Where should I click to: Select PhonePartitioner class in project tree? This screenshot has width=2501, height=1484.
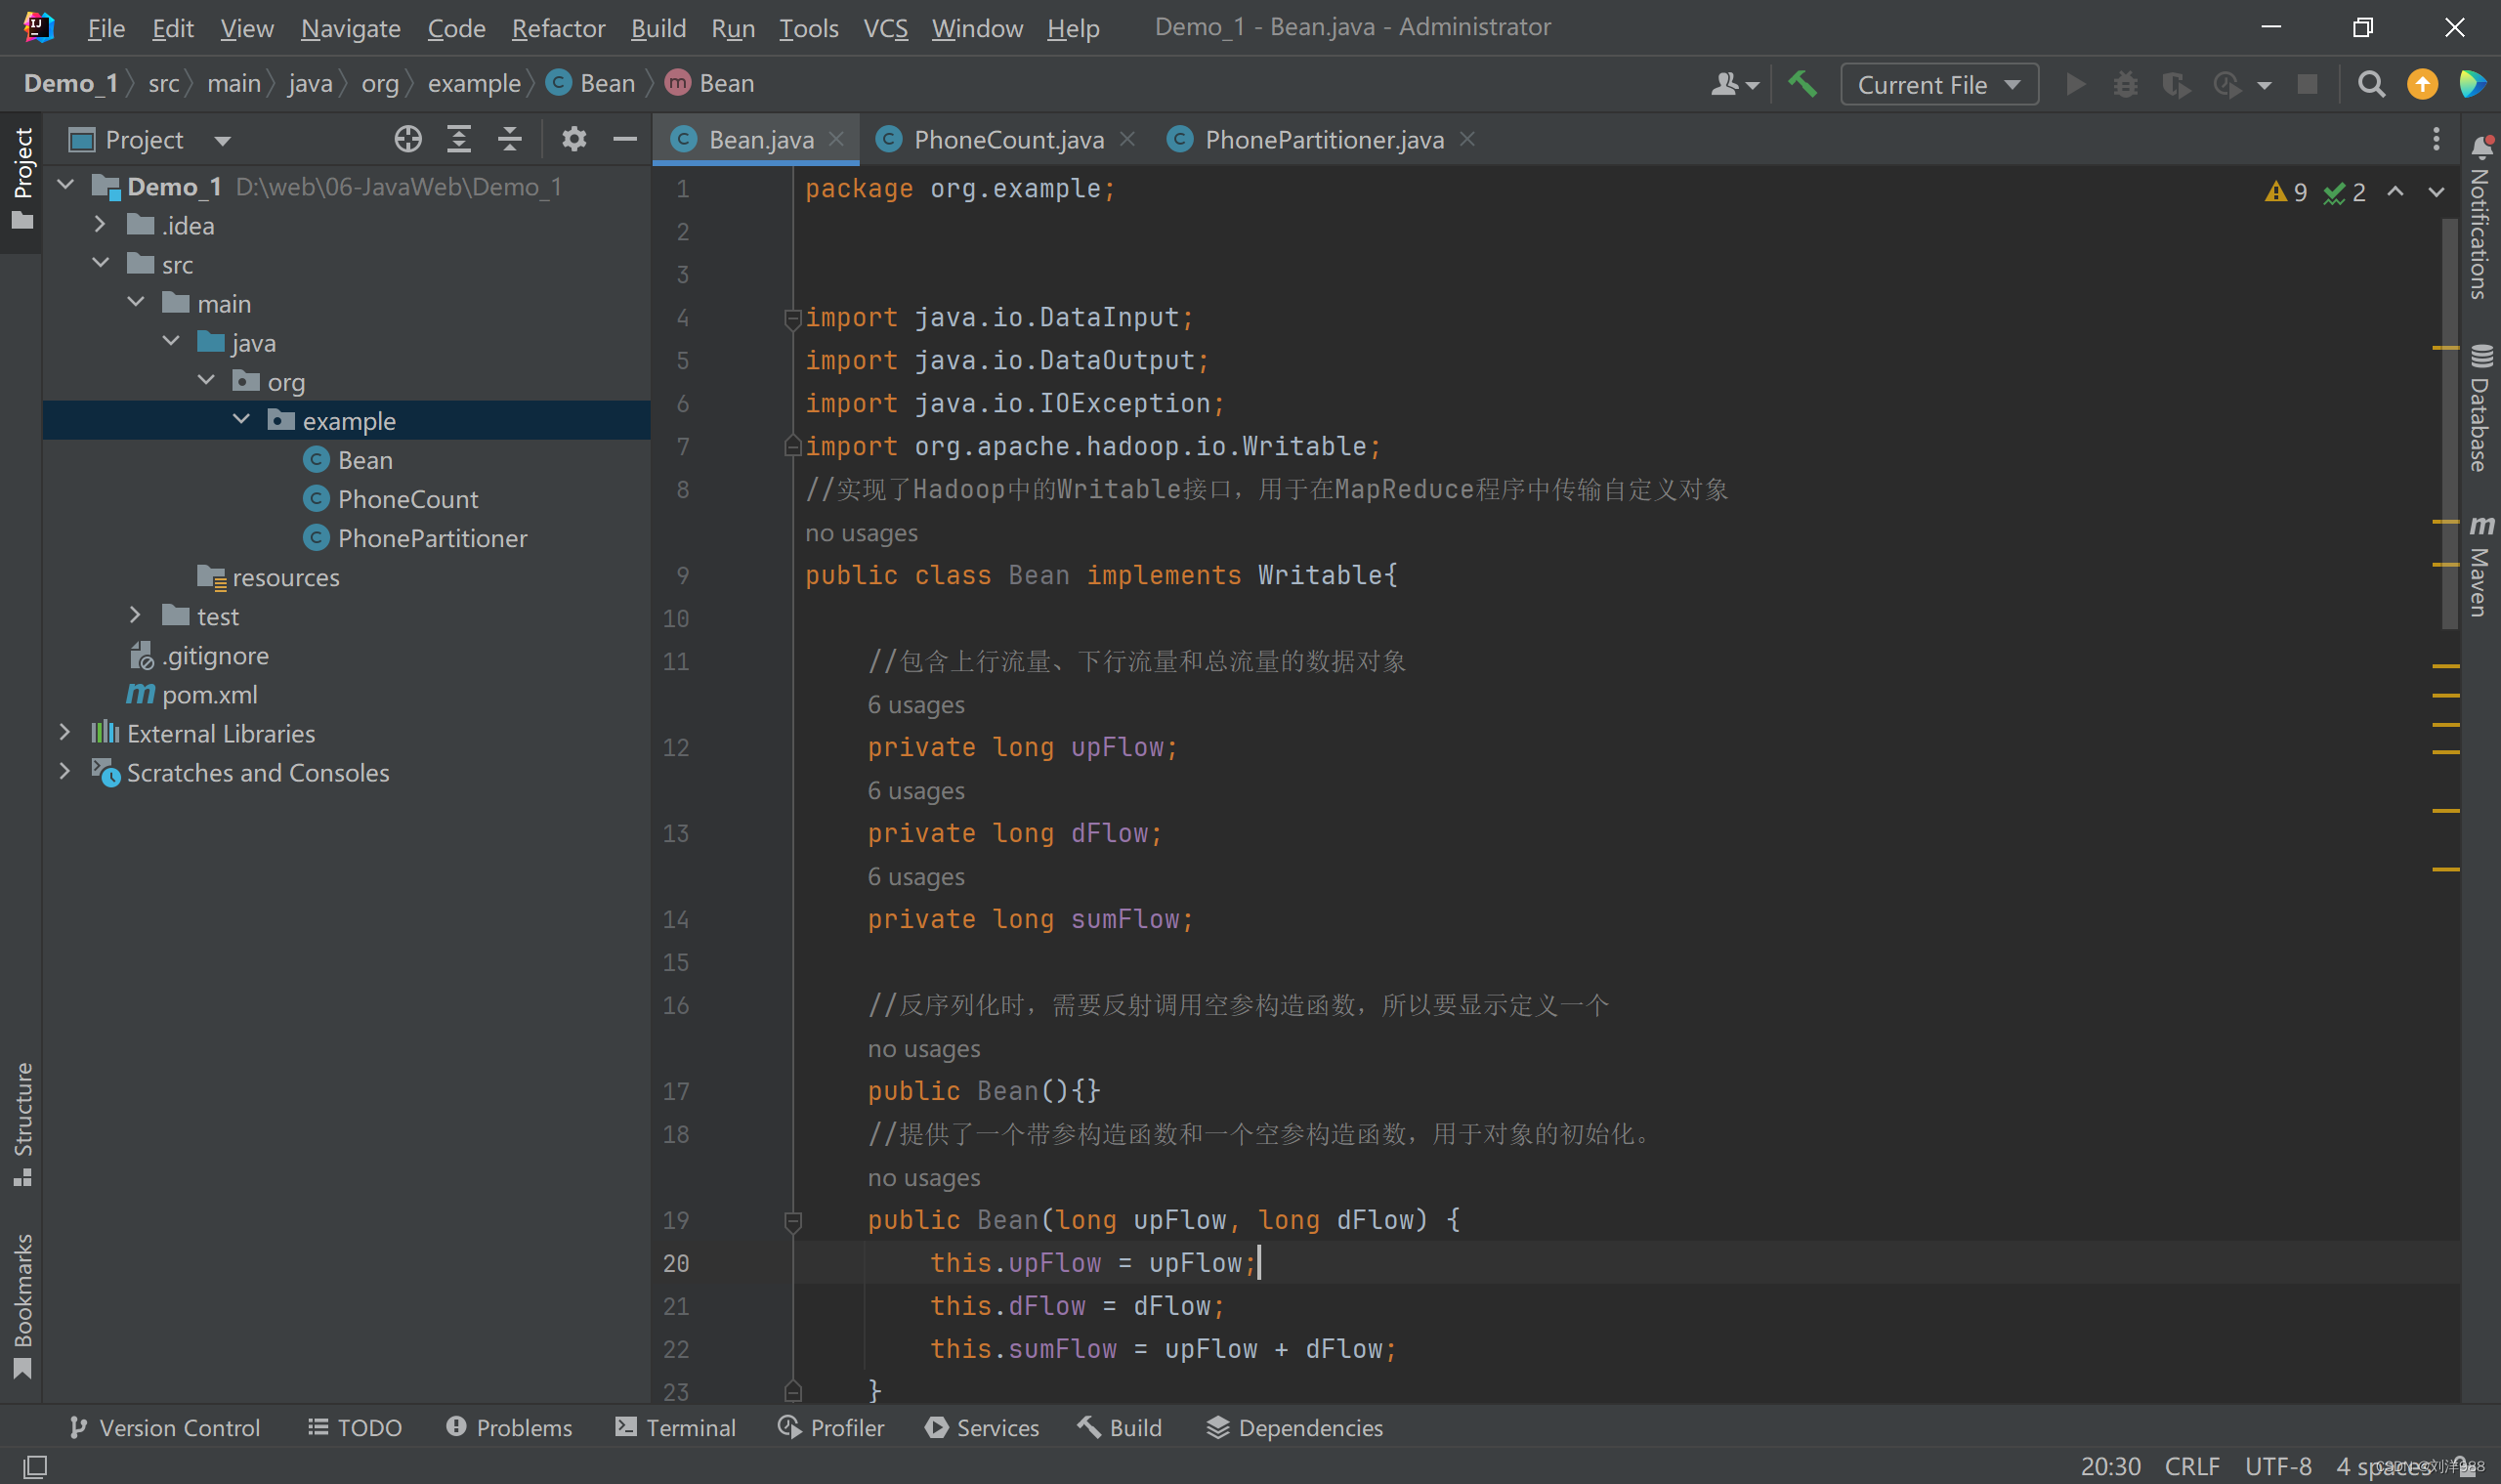pos(429,537)
